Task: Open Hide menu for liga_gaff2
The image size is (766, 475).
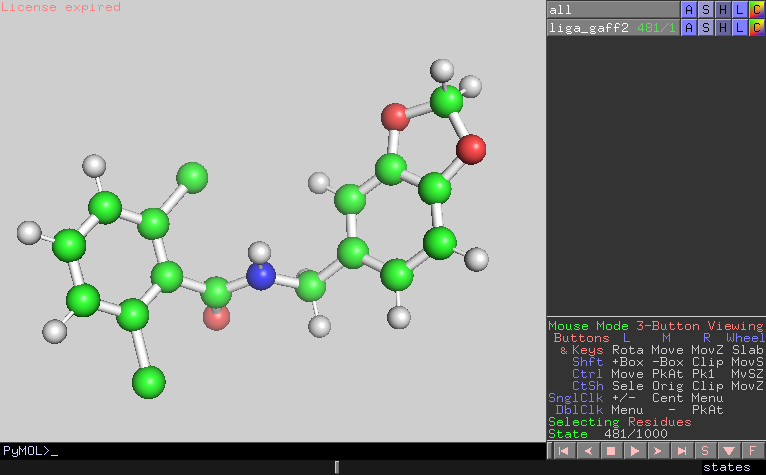Action: tap(722, 28)
